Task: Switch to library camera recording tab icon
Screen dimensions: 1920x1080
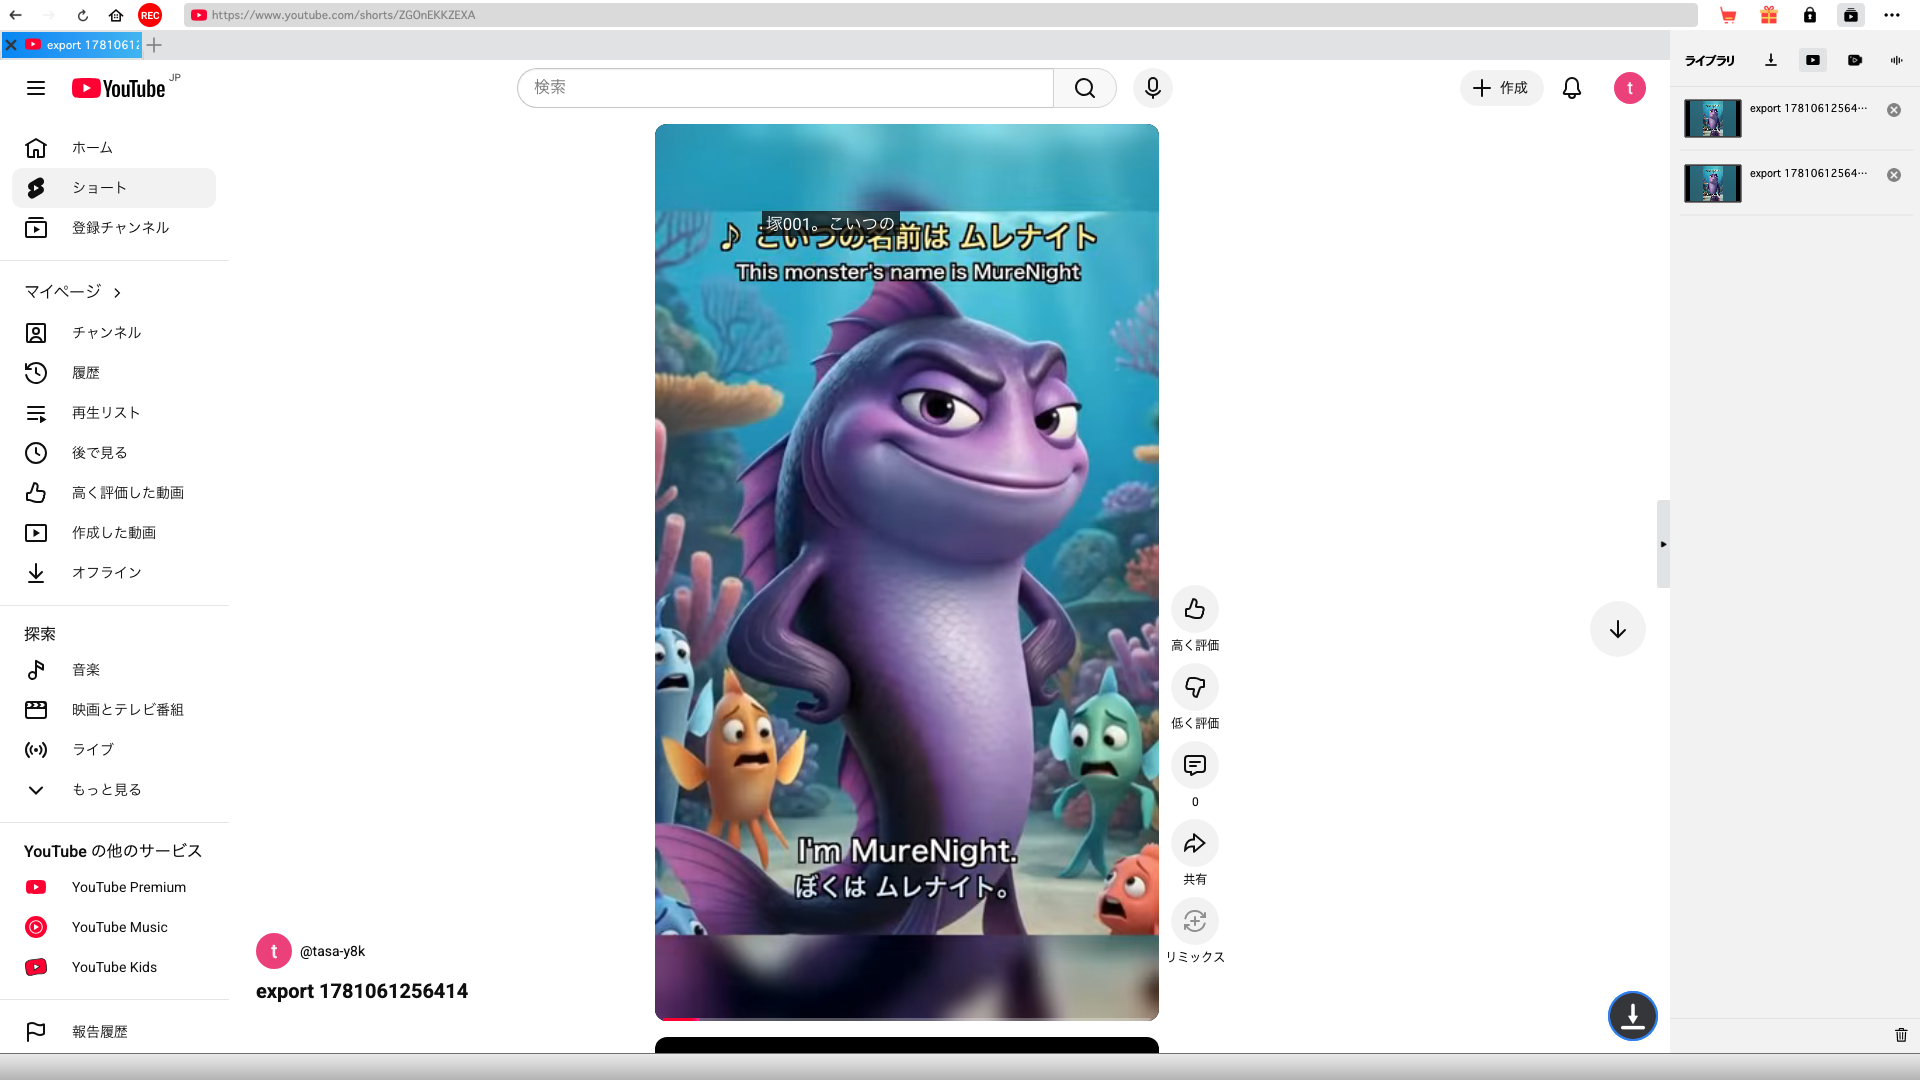Action: point(1855,60)
